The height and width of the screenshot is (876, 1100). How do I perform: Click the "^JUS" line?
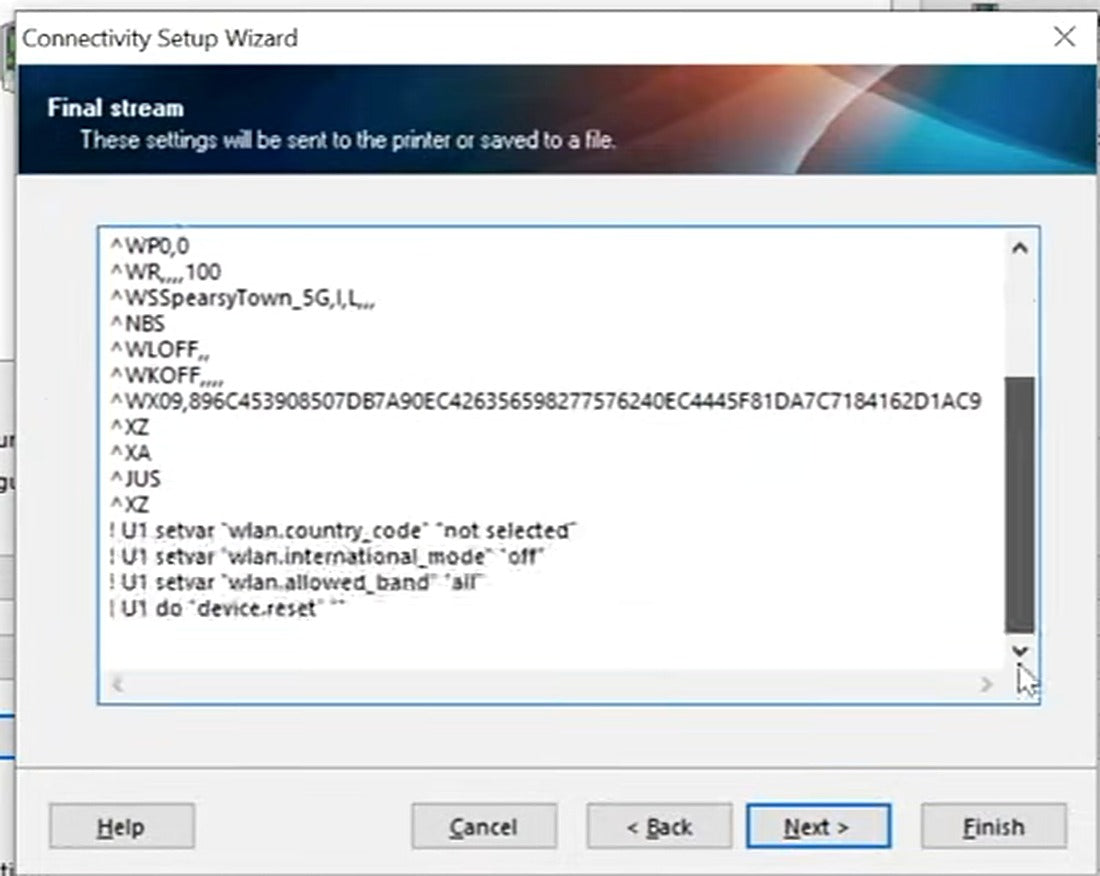tap(136, 479)
